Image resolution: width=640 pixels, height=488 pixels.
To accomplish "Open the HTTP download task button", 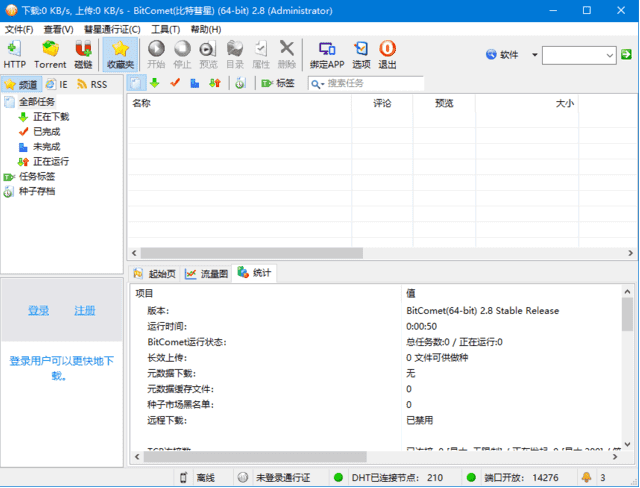I will pyautogui.click(x=15, y=55).
